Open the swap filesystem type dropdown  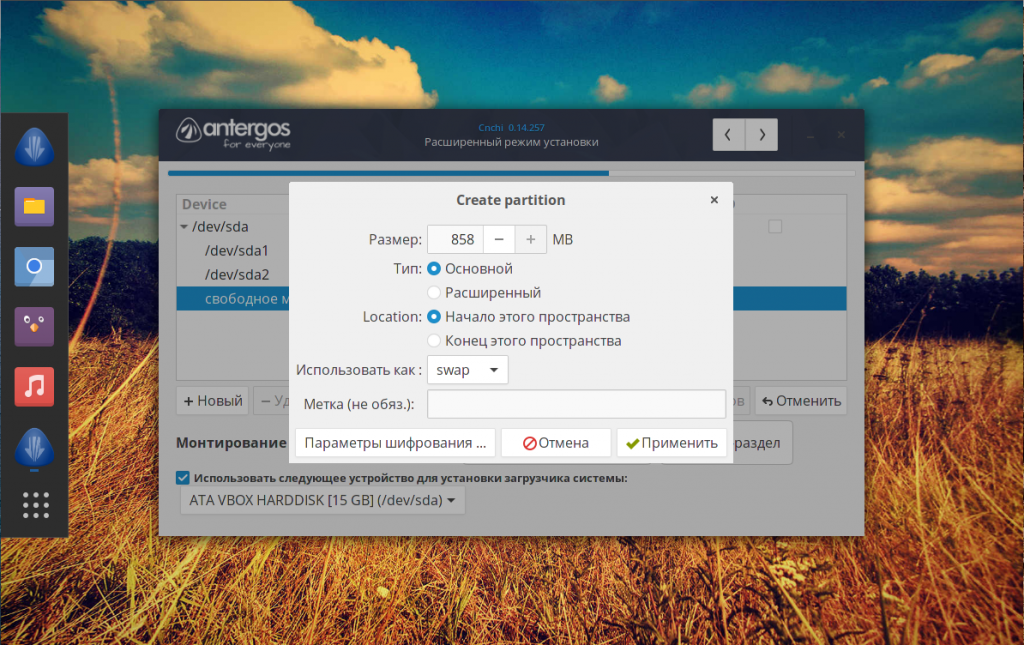468,370
